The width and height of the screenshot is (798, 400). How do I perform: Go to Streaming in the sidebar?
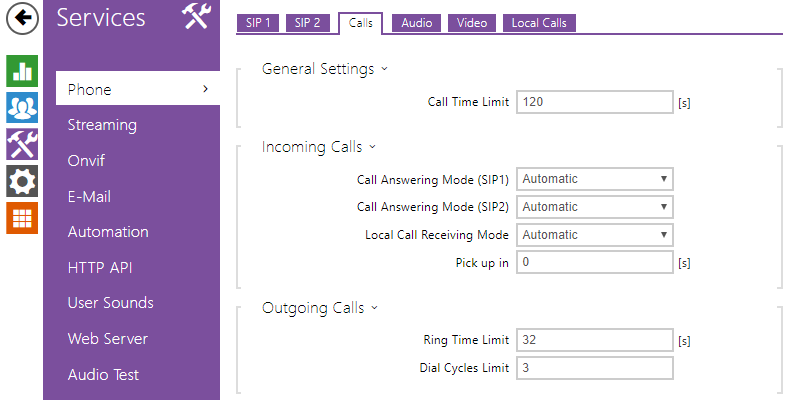click(x=102, y=125)
